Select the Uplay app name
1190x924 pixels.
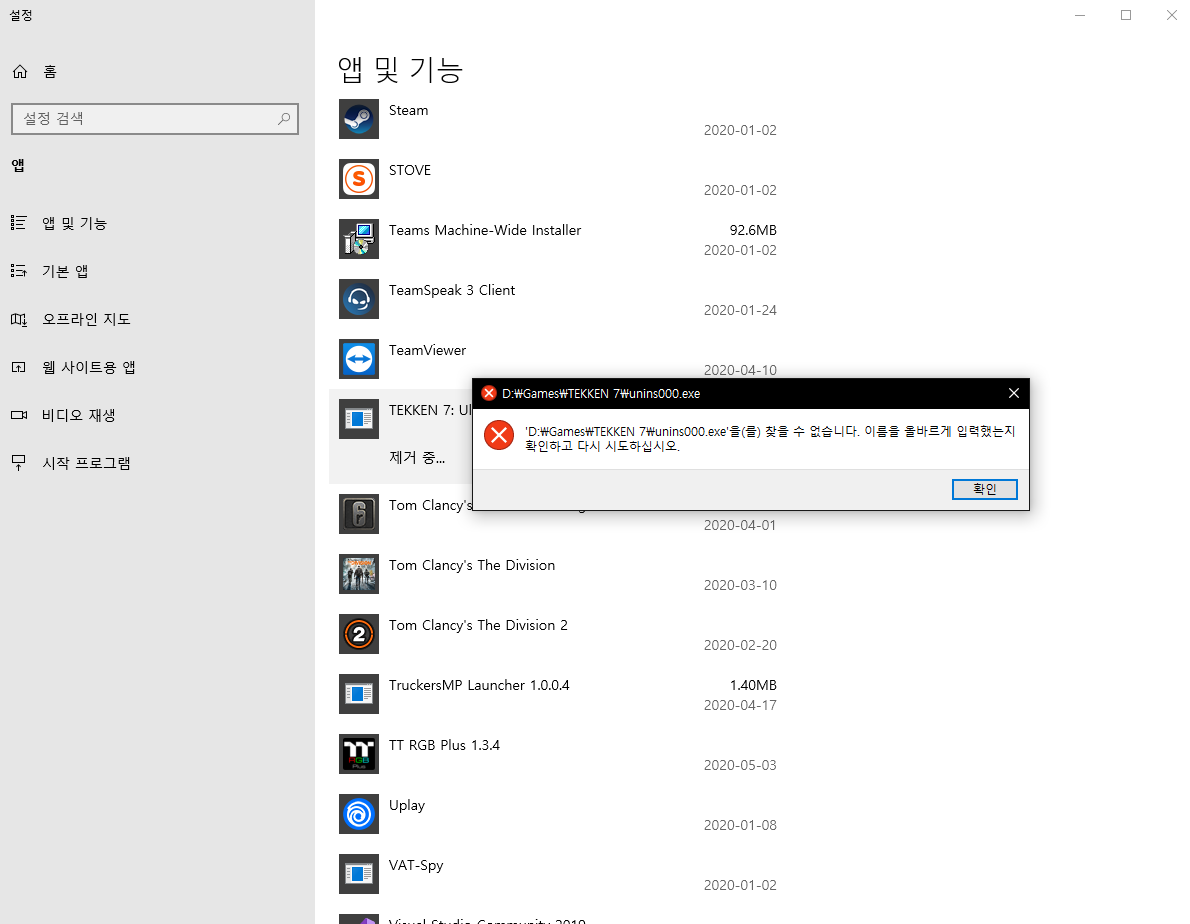point(407,805)
